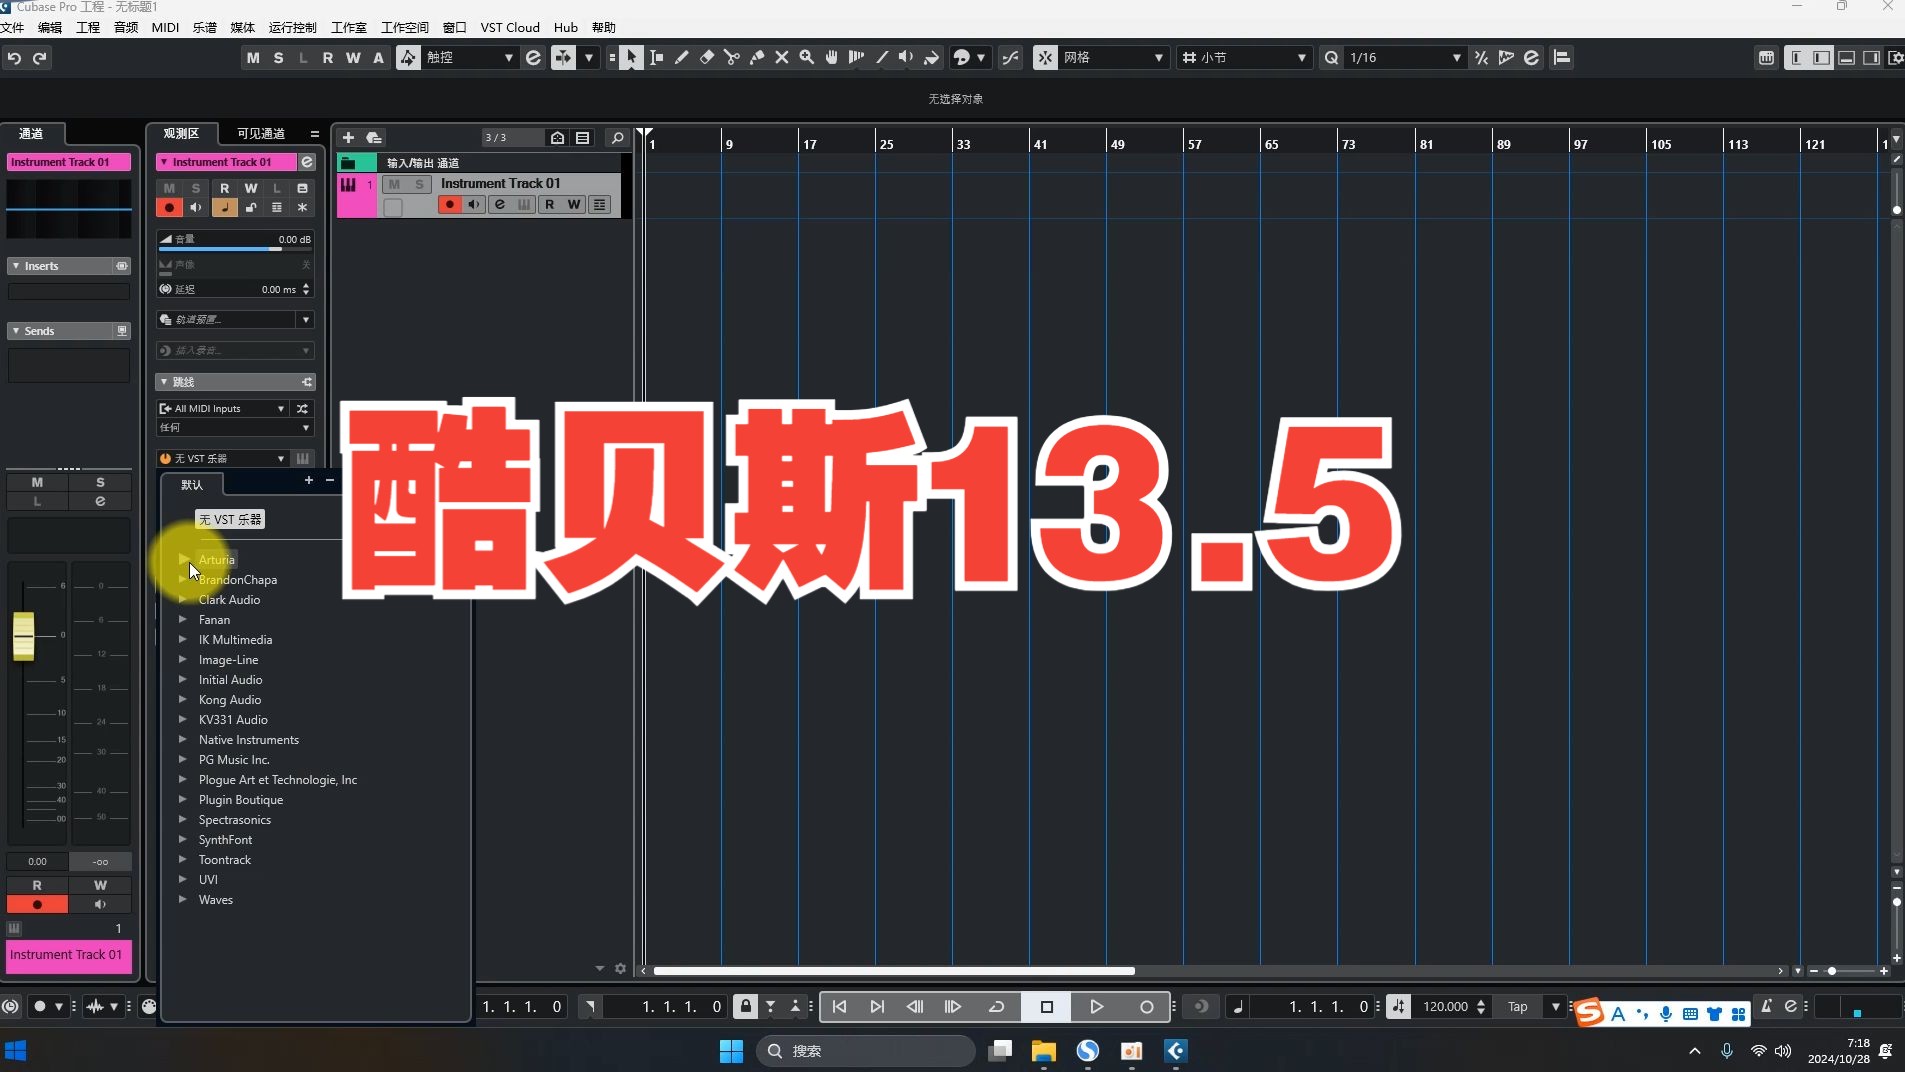Viewport: 1905px width, 1072px height.
Task: Select the Glue tool
Action: [x=756, y=58]
